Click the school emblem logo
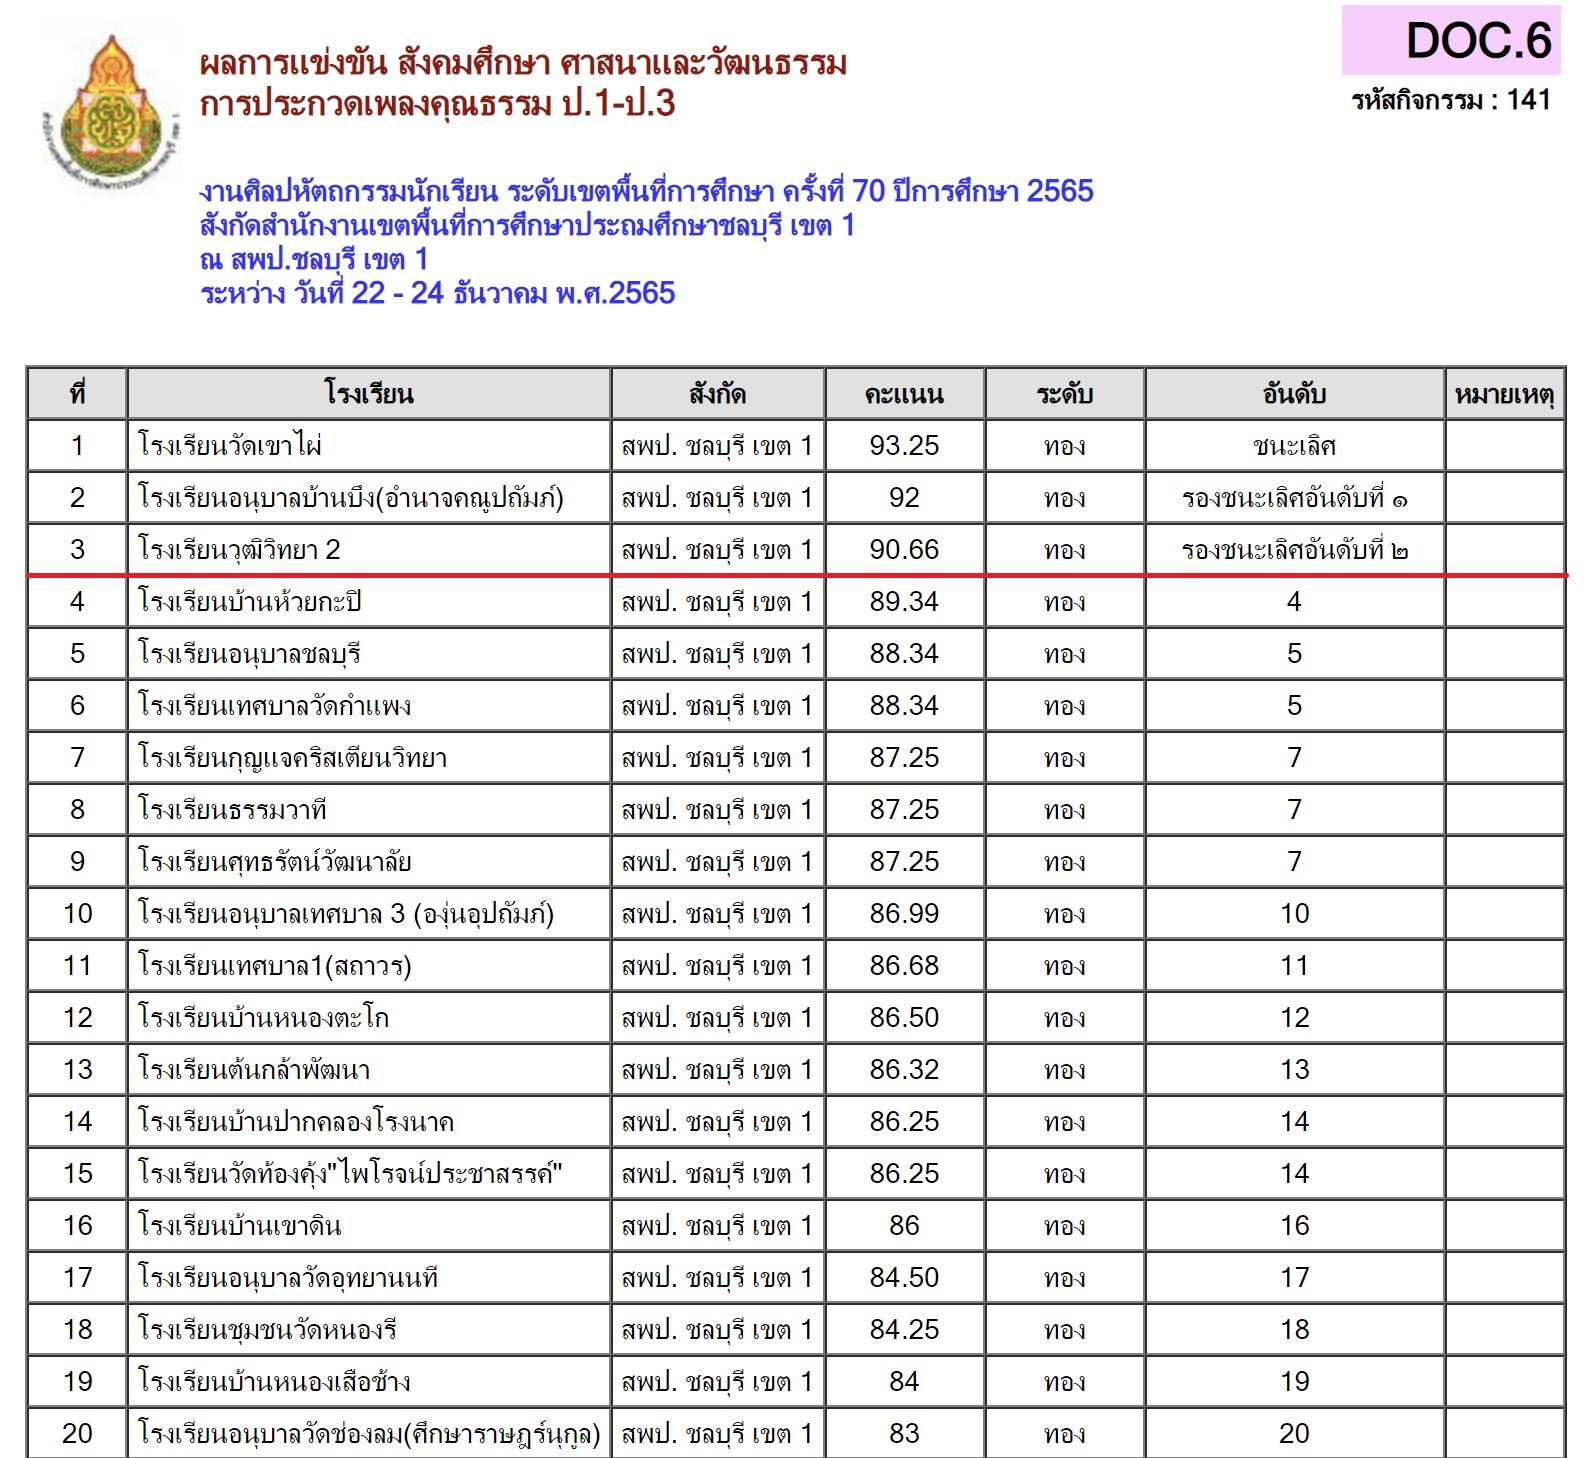The image size is (1593, 1458). click(112, 112)
